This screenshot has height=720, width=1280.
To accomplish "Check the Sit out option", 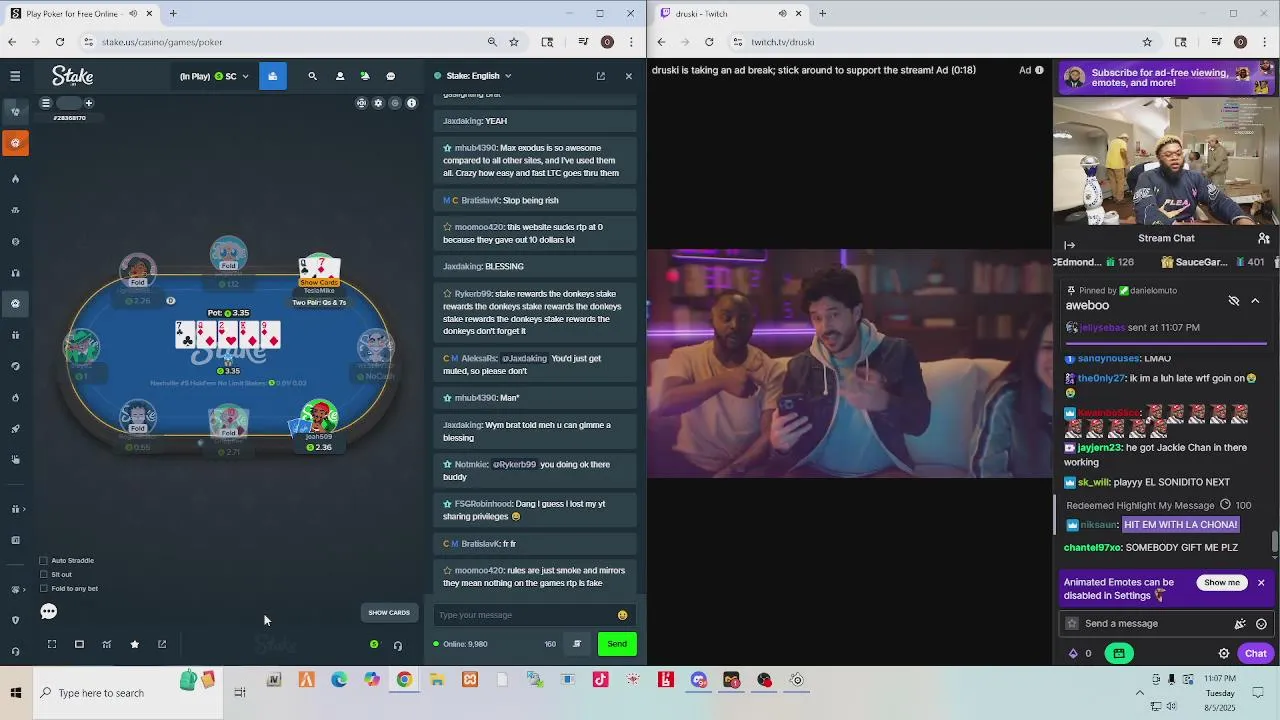I will (43, 574).
